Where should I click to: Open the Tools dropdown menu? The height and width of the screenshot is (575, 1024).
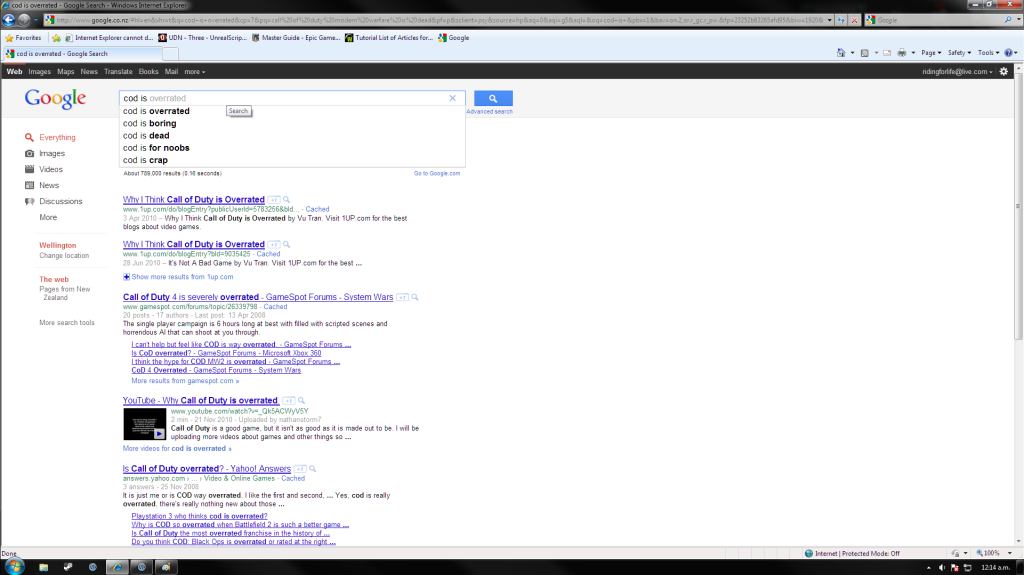point(989,53)
